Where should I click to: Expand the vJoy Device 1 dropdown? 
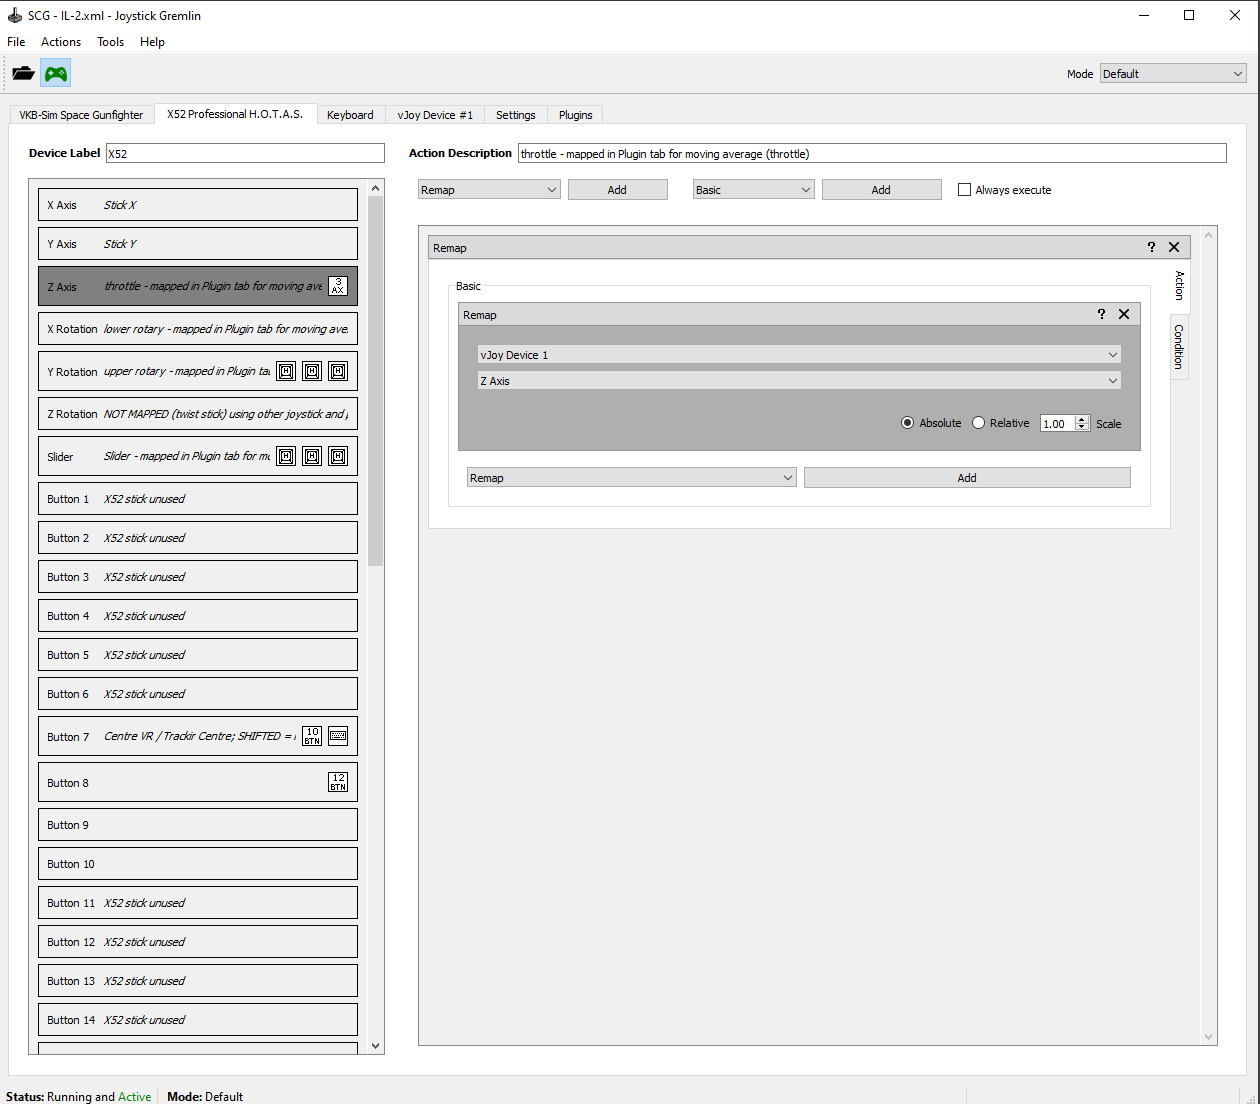click(x=799, y=355)
